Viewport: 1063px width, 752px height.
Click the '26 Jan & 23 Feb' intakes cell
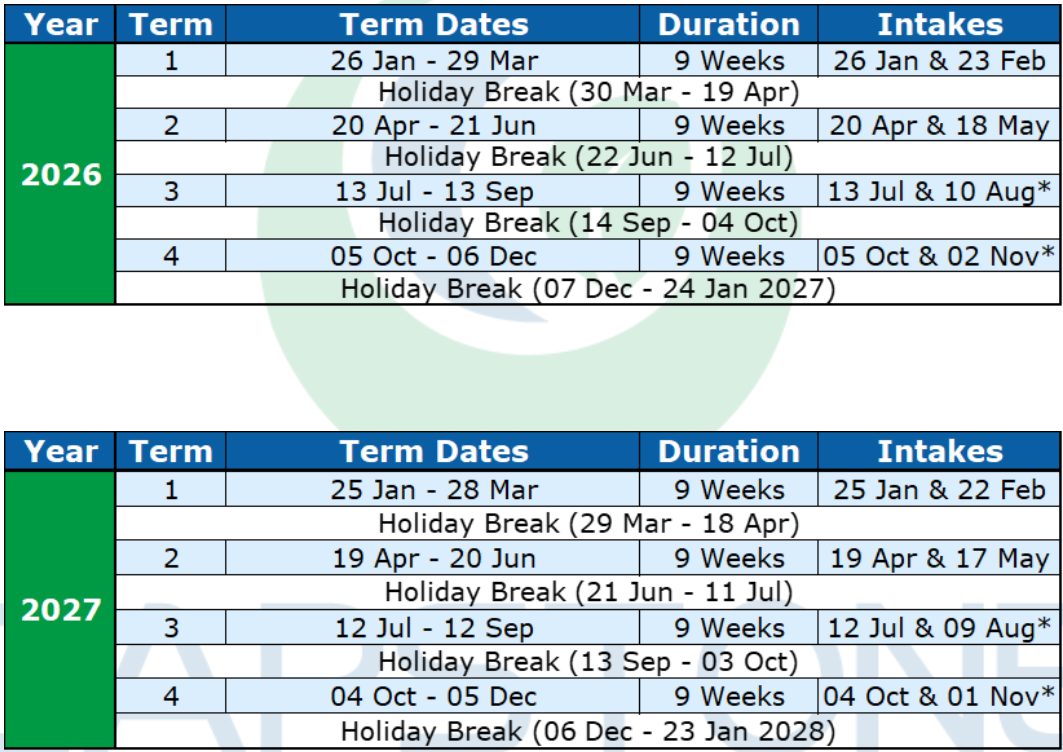(x=939, y=61)
